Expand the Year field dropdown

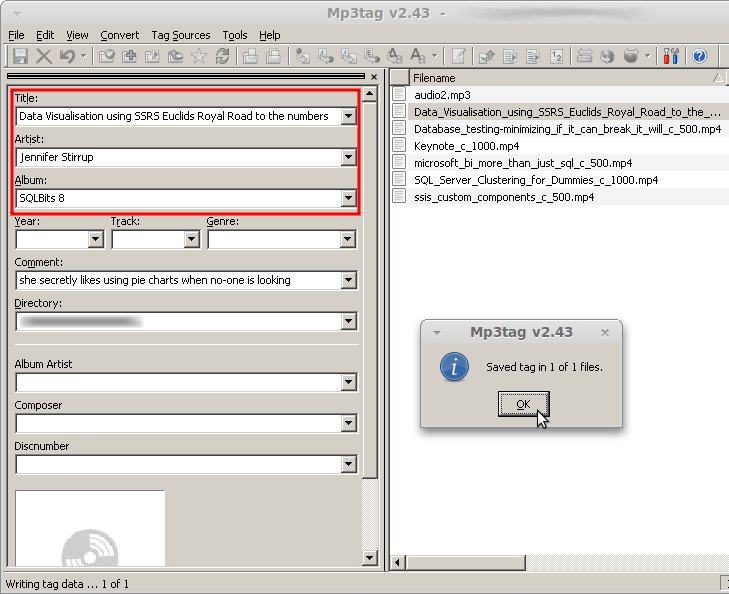coord(96,239)
